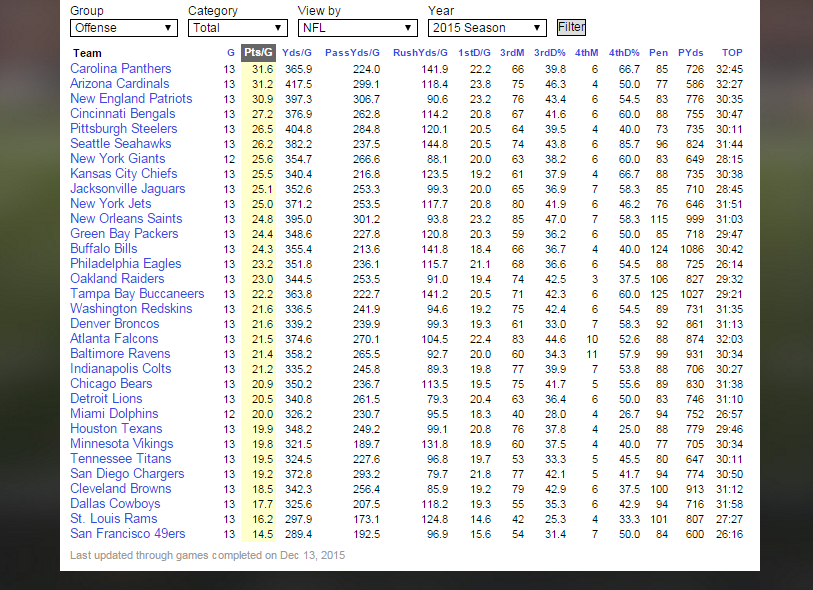This screenshot has width=813, height=590.
Task: Open New York Jets team link
Action: [x=111, y=204]
